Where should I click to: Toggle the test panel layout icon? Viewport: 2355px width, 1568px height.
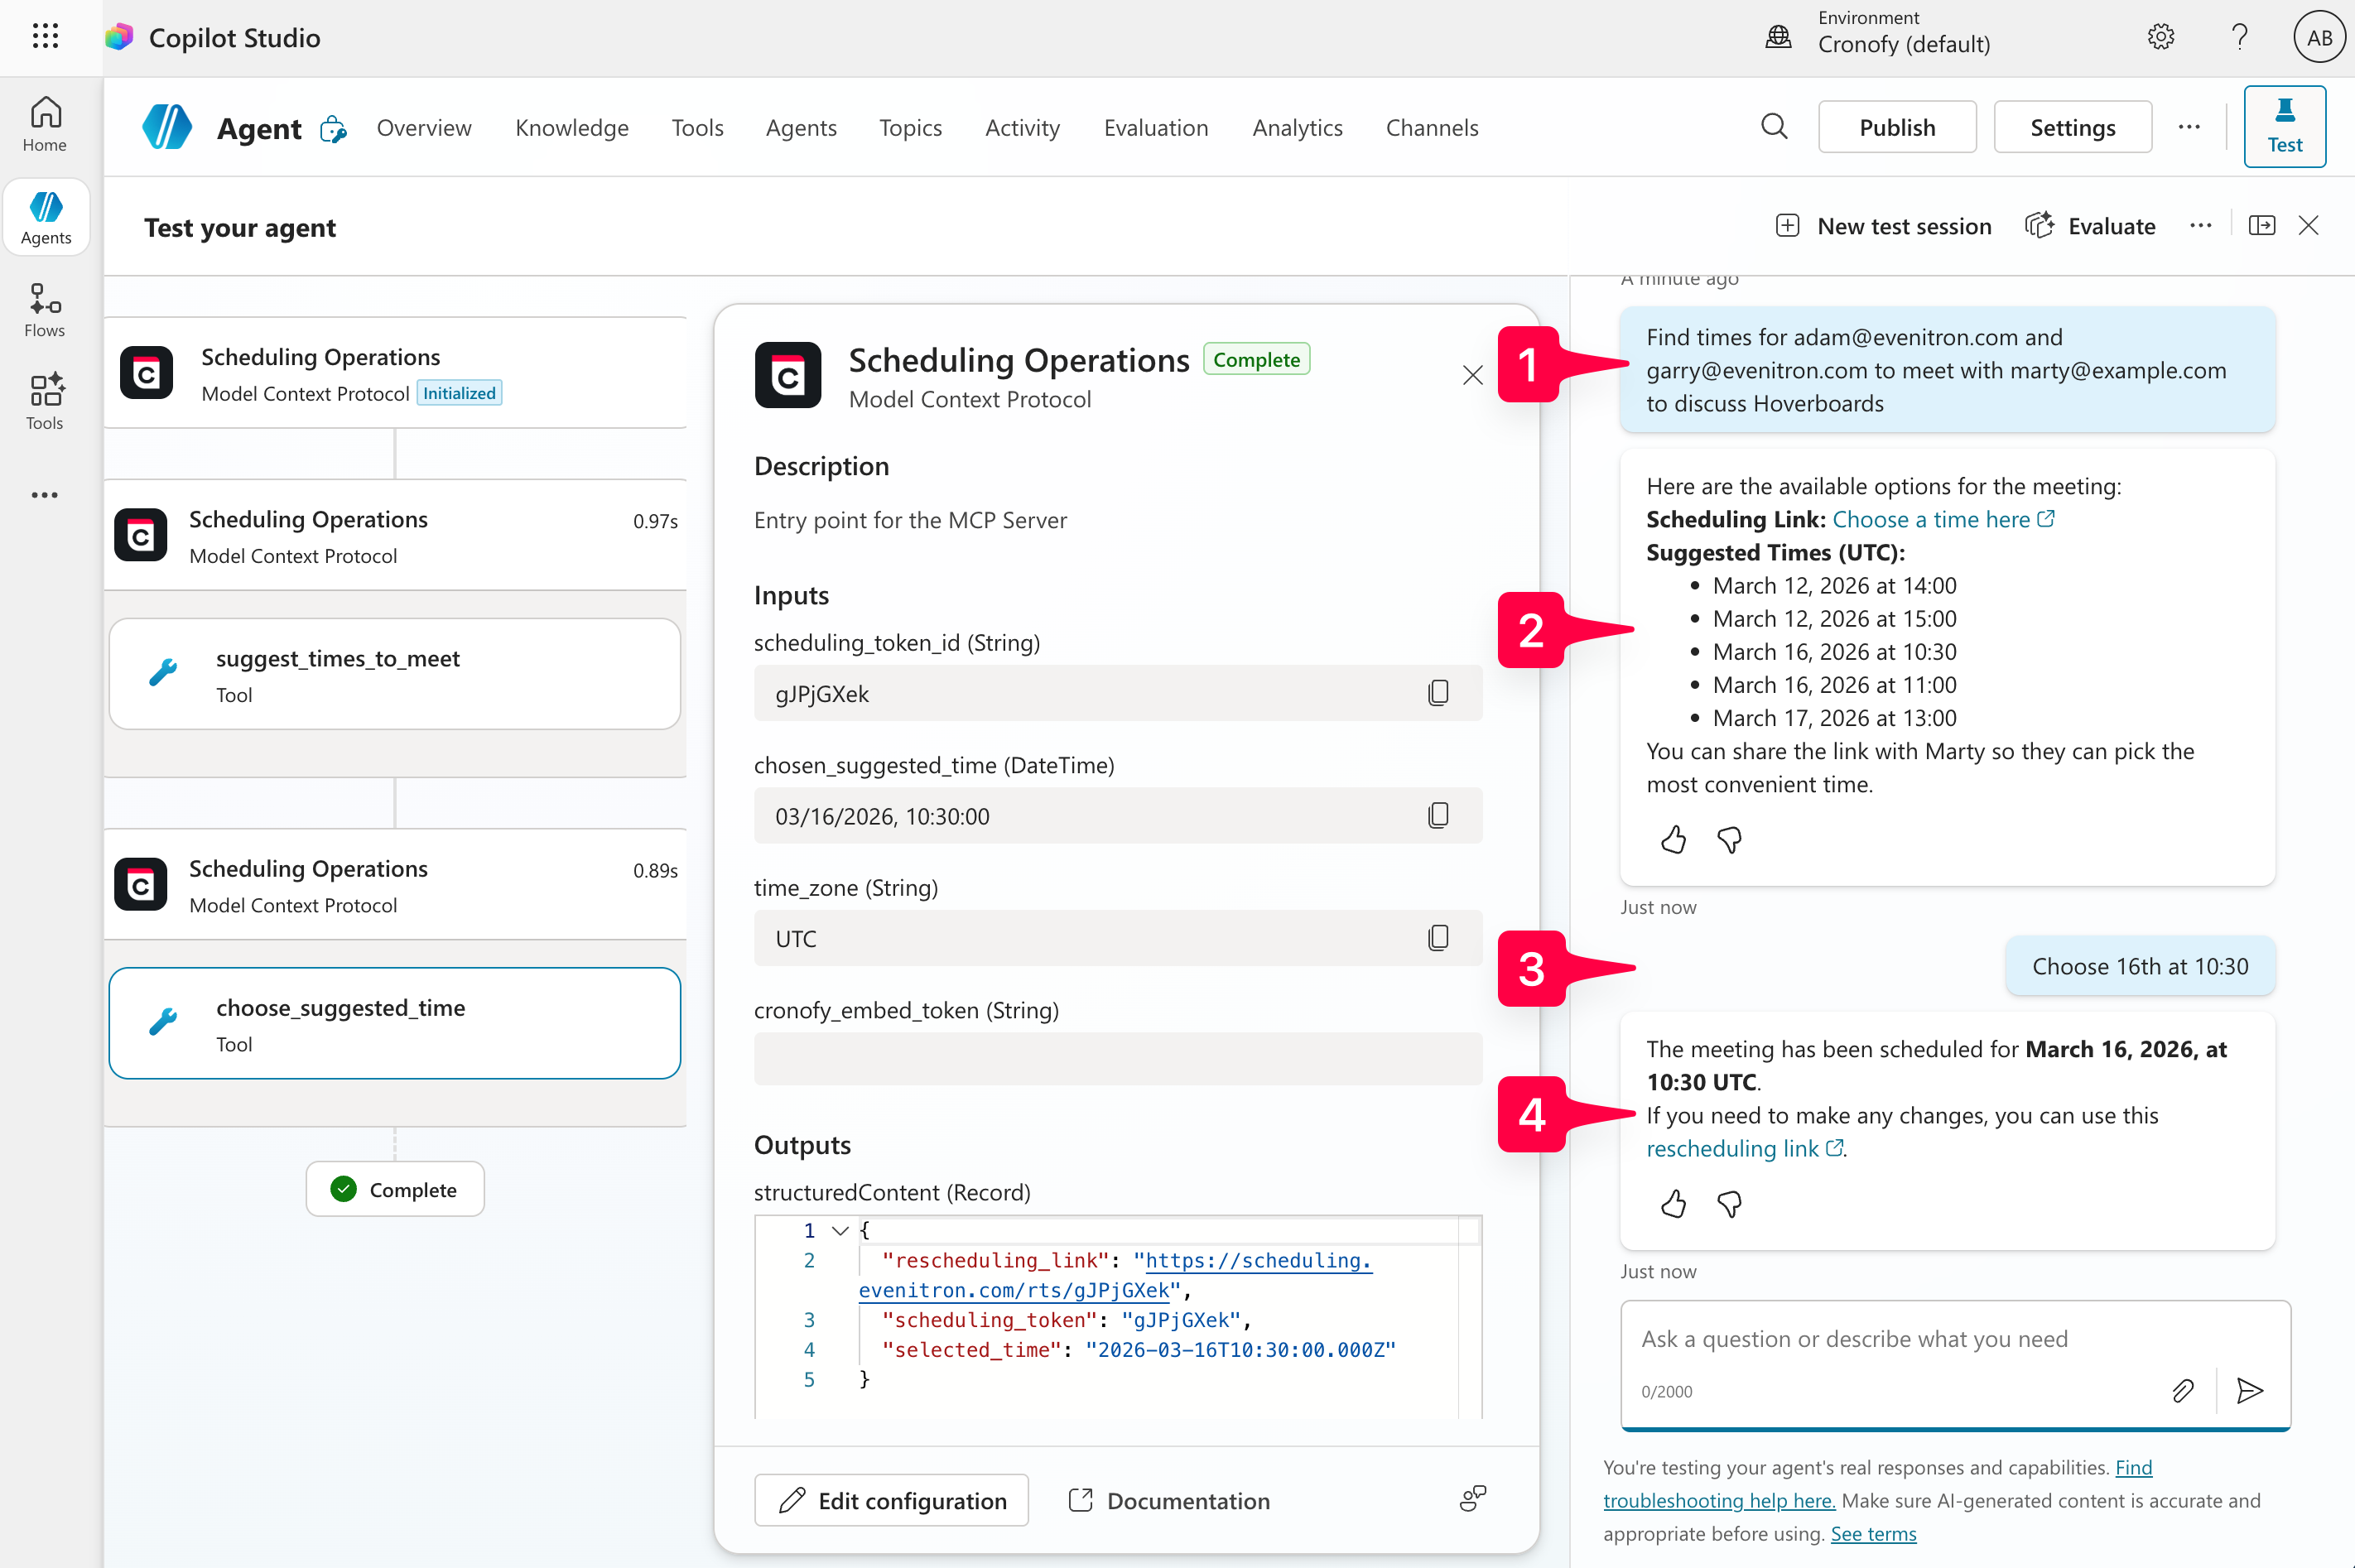(x=2261, y=226)
